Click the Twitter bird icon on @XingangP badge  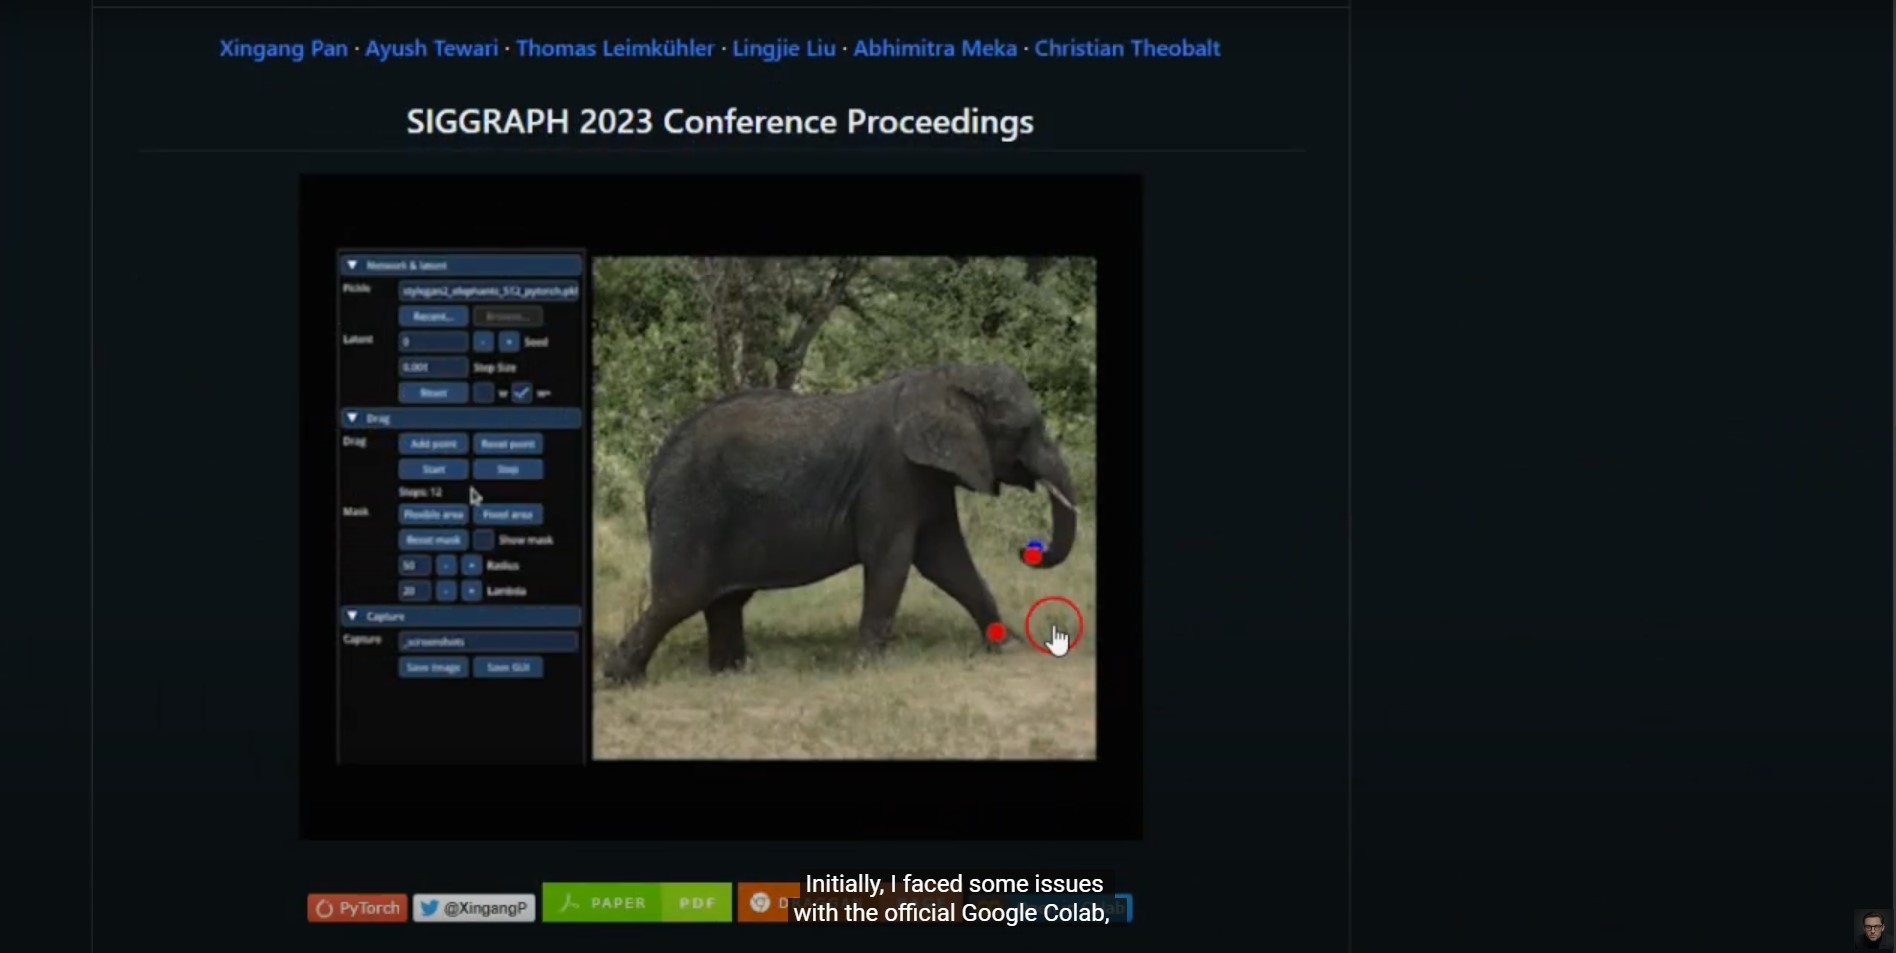point(429,908)
